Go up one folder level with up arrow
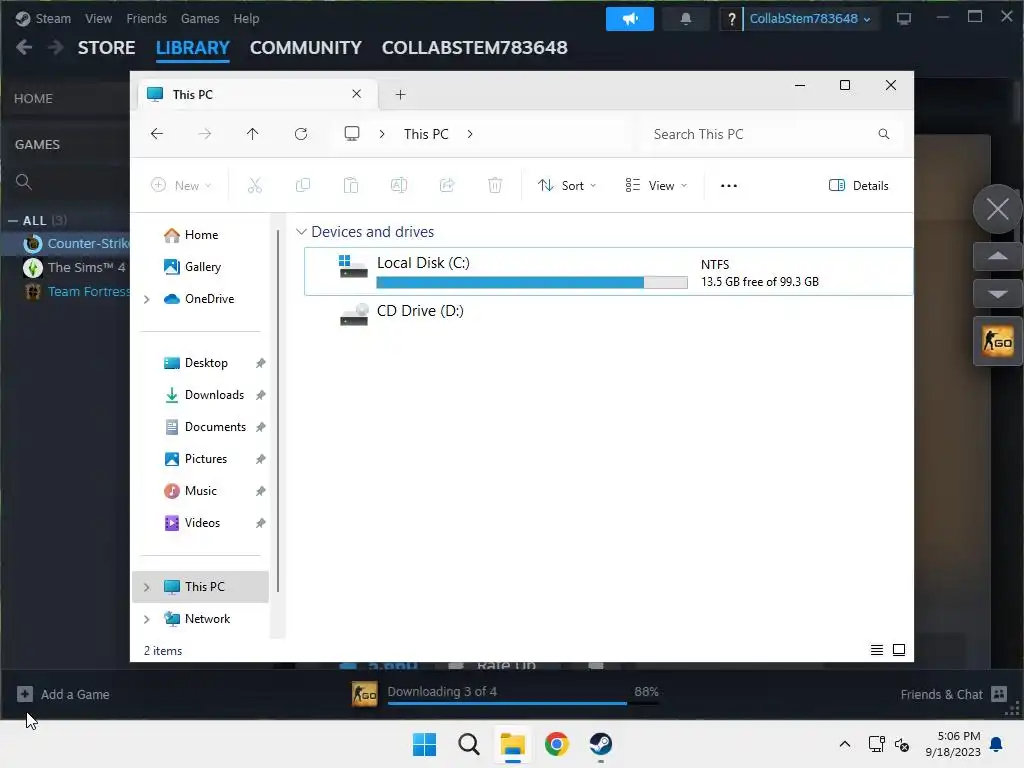The image size is (1024, 768). click(x=253, y=134)
